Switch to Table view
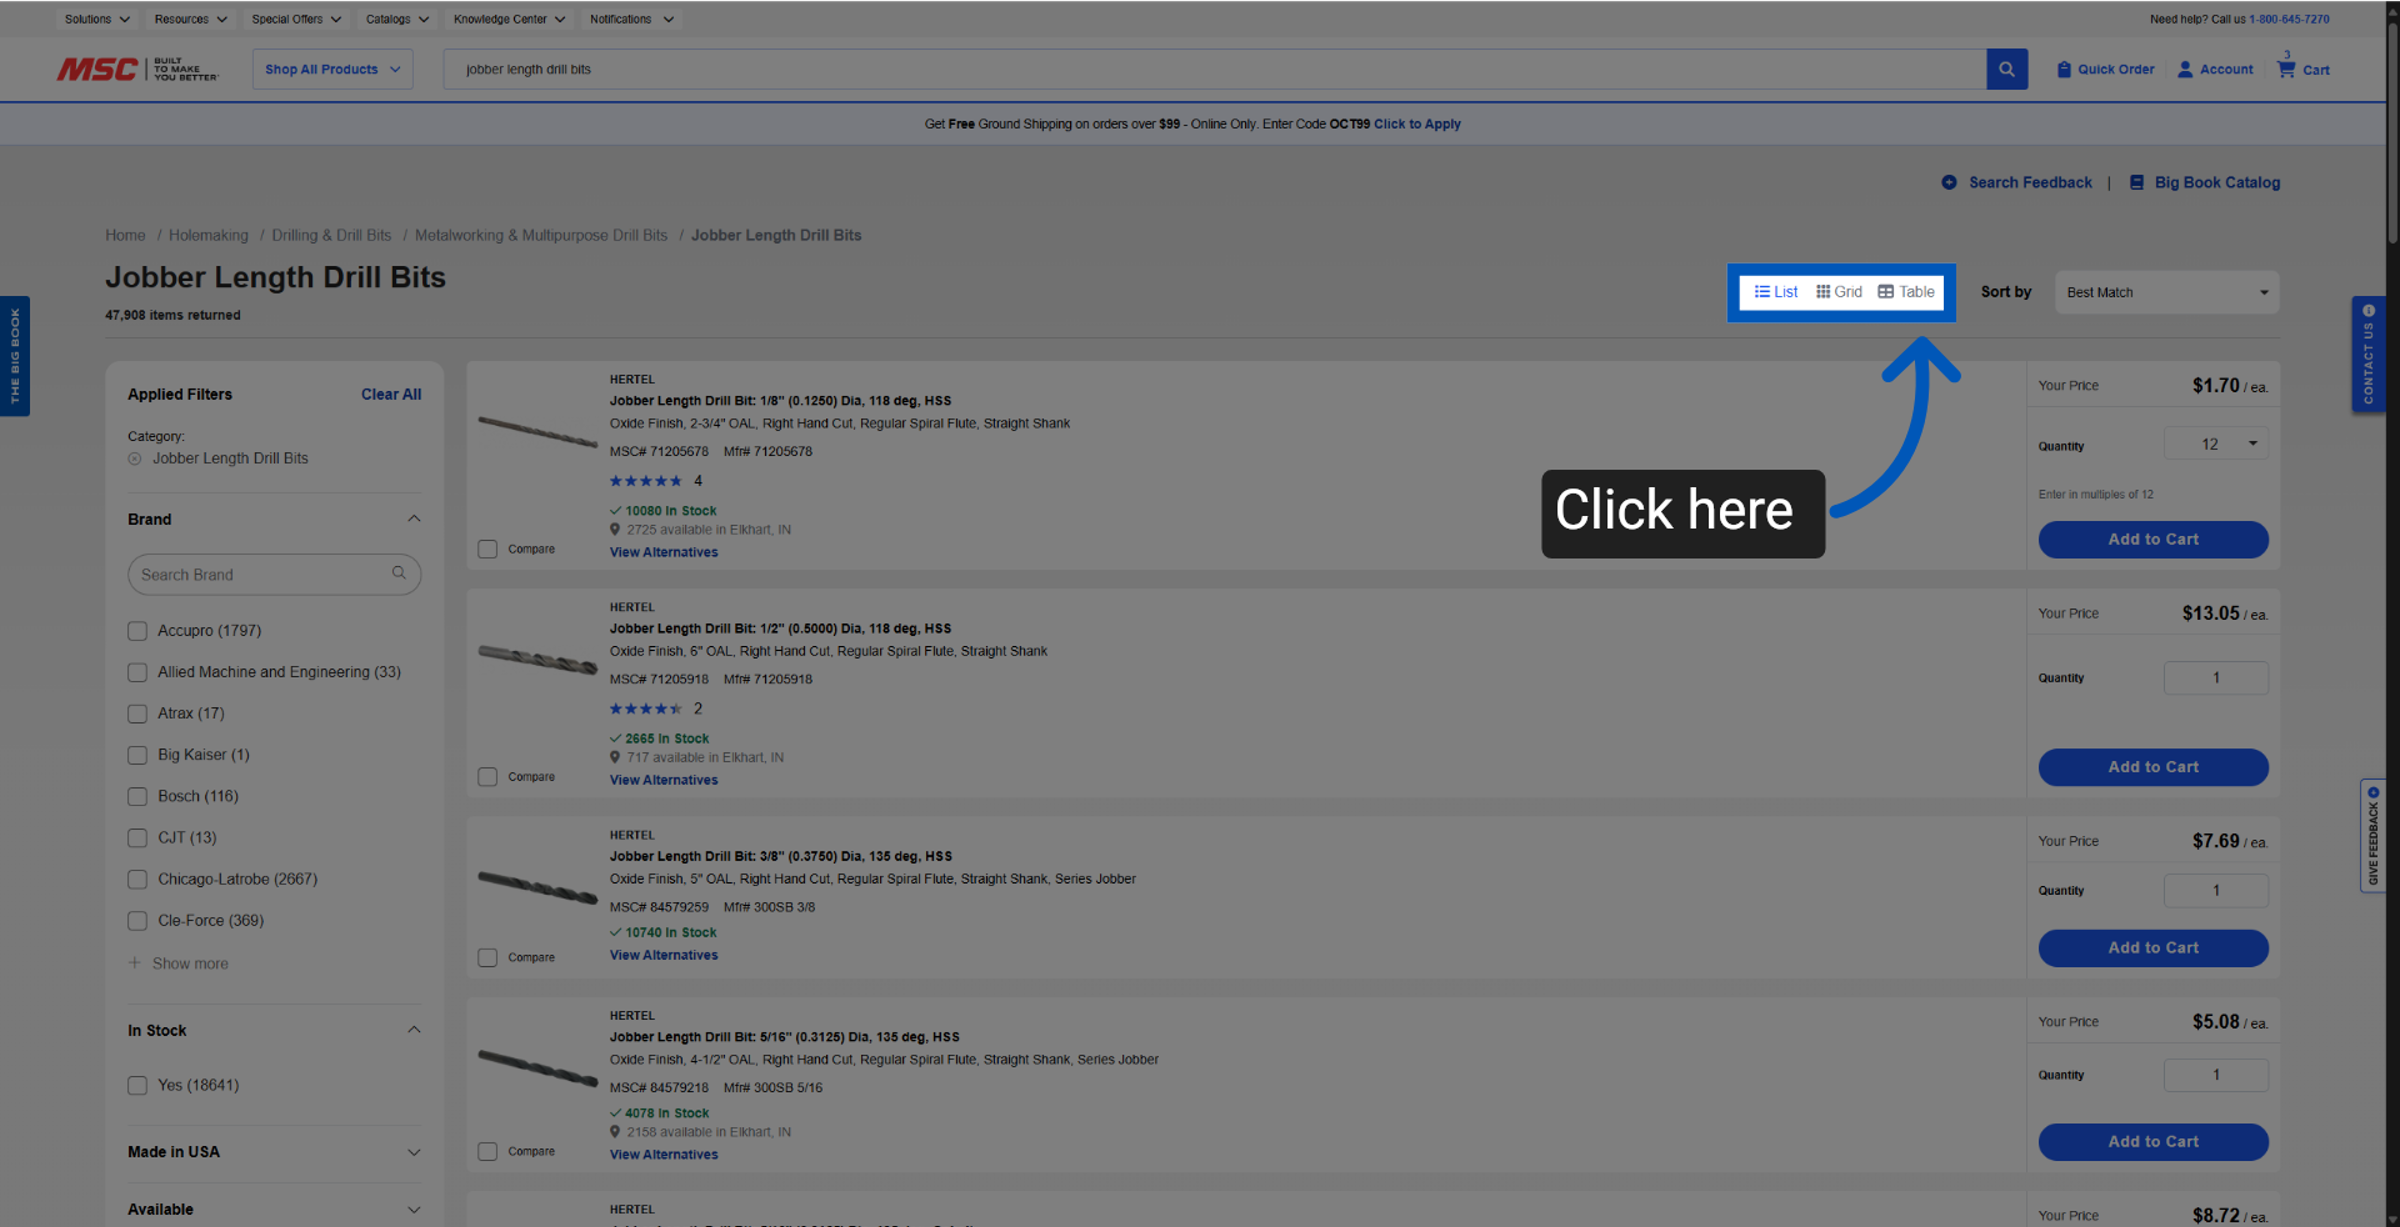2400x1227 pixels. click(1906, 292)
